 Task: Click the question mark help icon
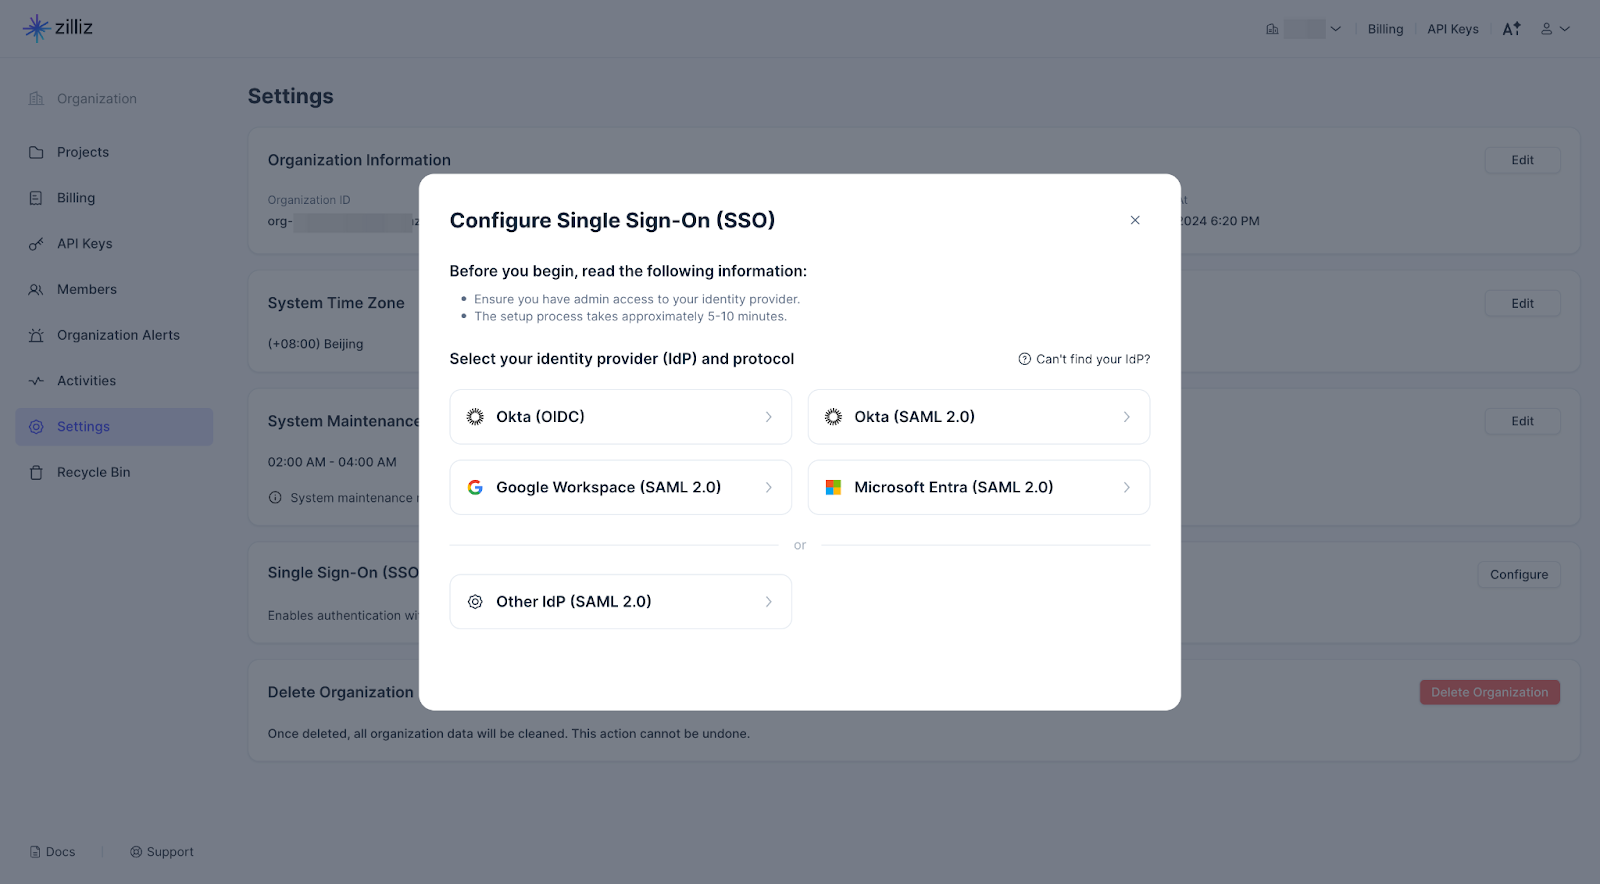(x=1024, y=359)
